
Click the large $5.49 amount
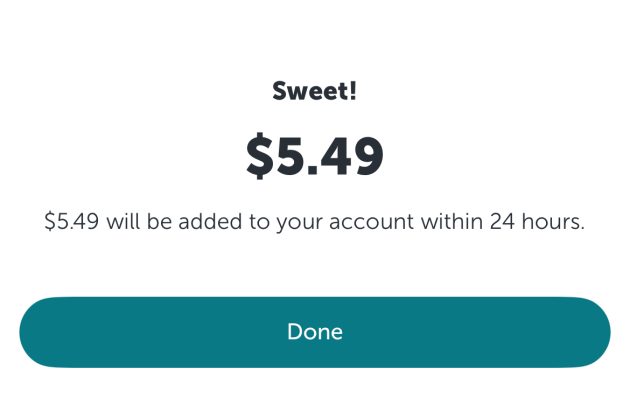[315, 155]
